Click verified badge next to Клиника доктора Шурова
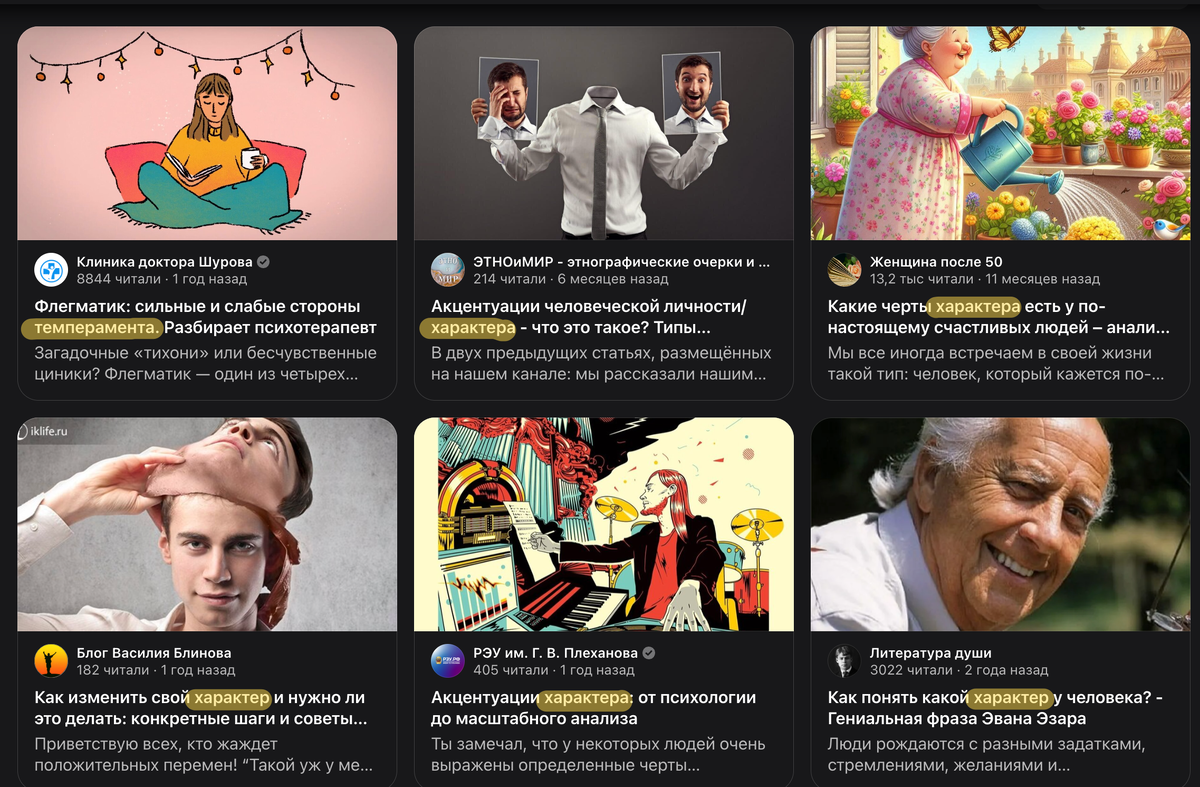Image resolution: width=1200 pixels, height=787 pixels. point(264,262)
